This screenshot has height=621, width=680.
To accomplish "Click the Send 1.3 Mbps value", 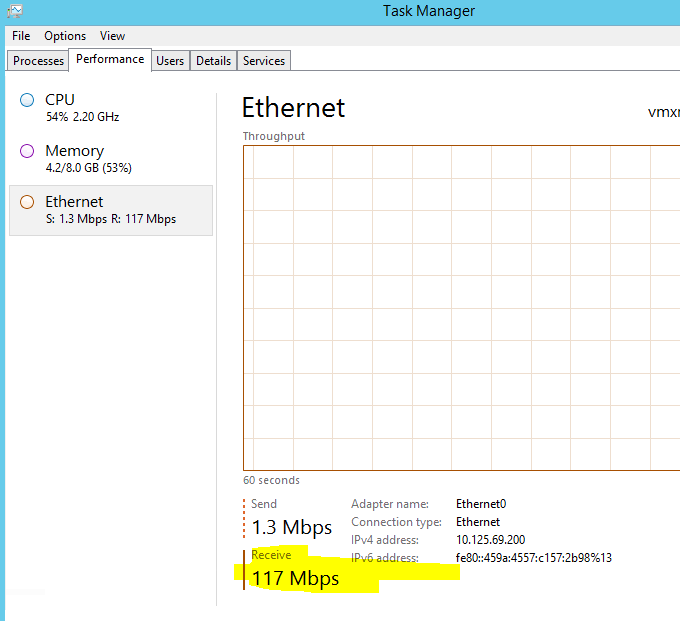I will pyautogui.click(x=292, y=527).
